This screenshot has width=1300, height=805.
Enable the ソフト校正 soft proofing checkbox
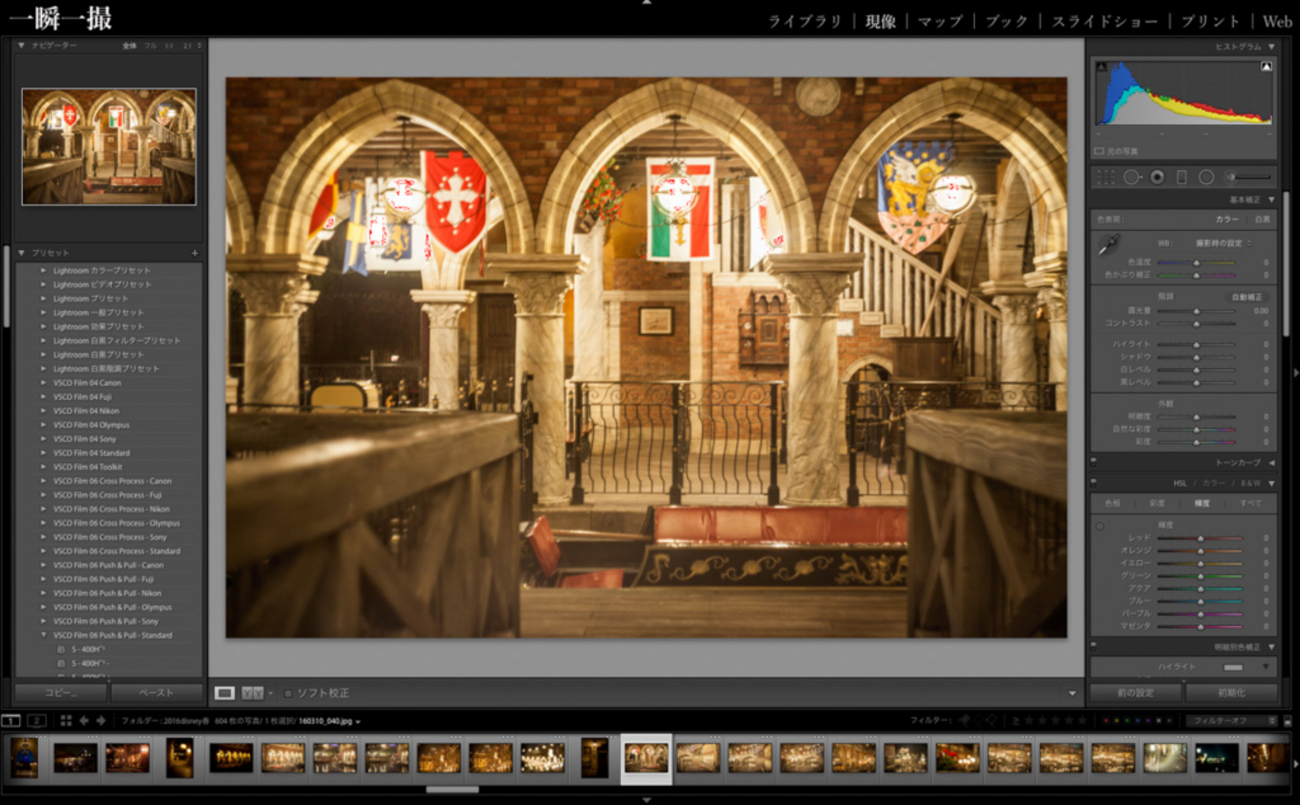pyautogui.click(x=288, y=693)
